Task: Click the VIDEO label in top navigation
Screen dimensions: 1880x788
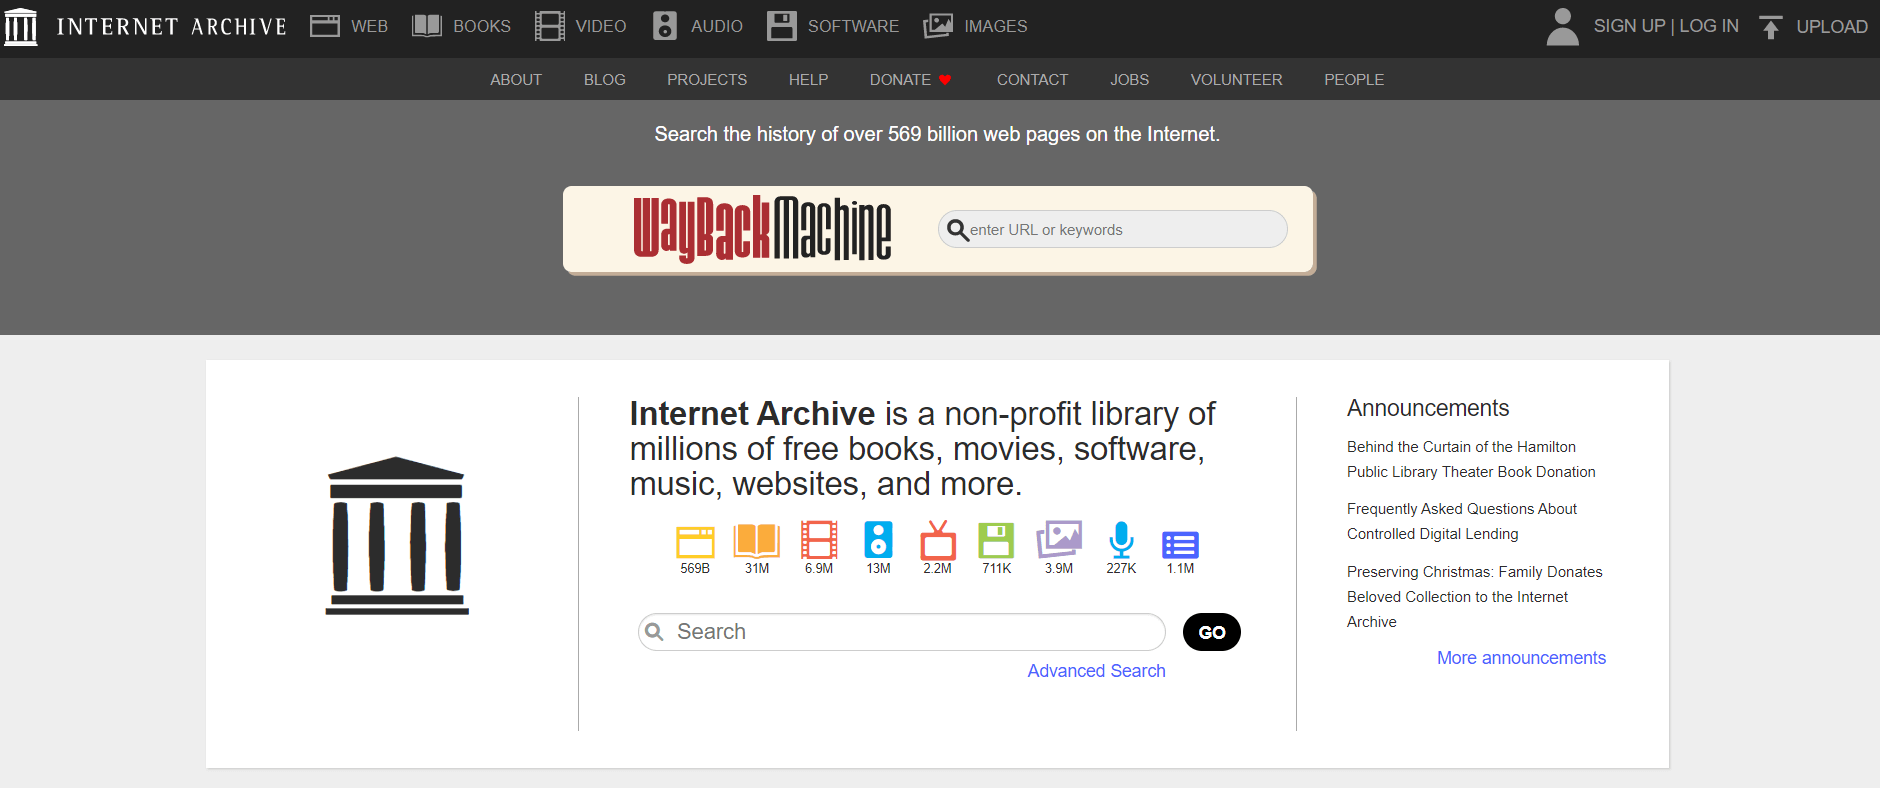Action: [601, 26]
